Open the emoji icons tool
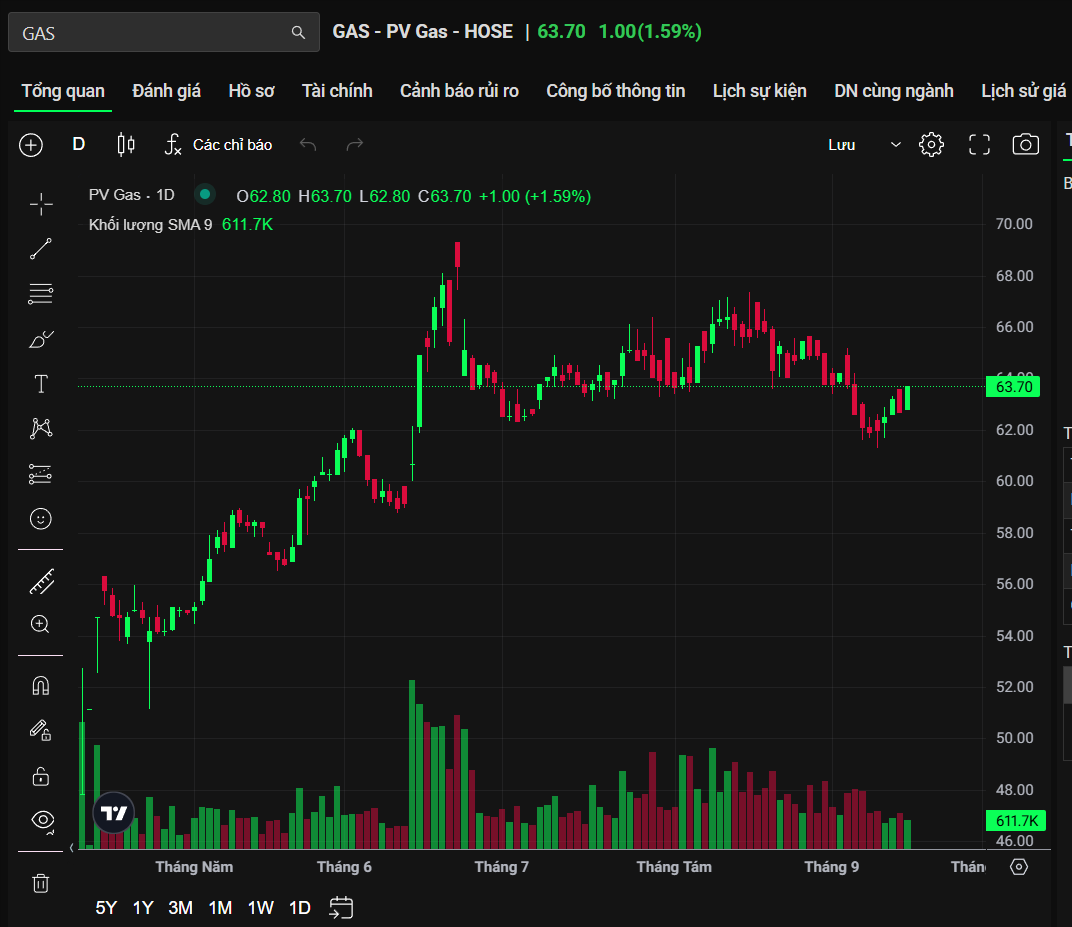 coord(41,519)
